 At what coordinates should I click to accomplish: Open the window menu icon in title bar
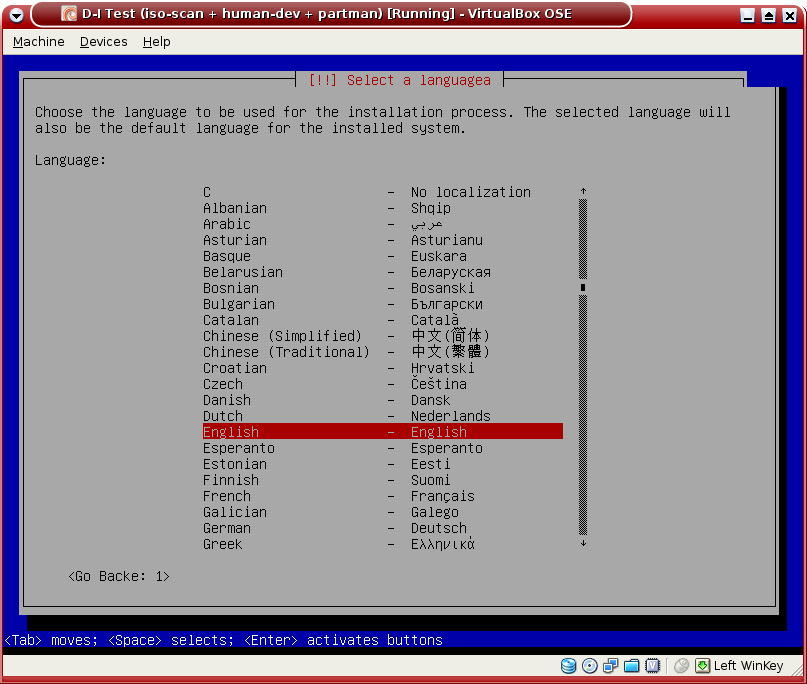pos(16,14)
